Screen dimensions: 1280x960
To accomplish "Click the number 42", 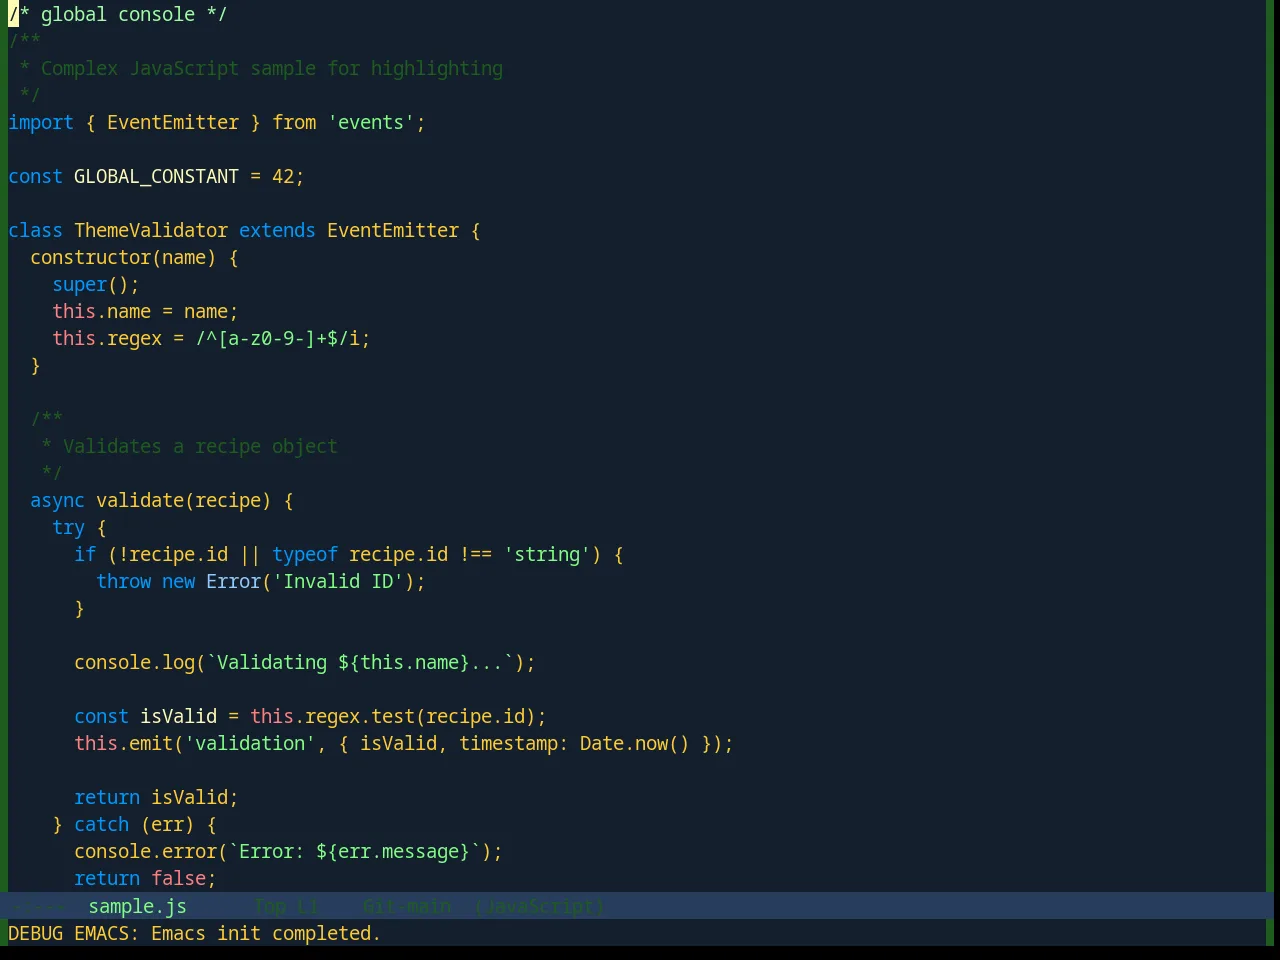I will tap(283, 176).
